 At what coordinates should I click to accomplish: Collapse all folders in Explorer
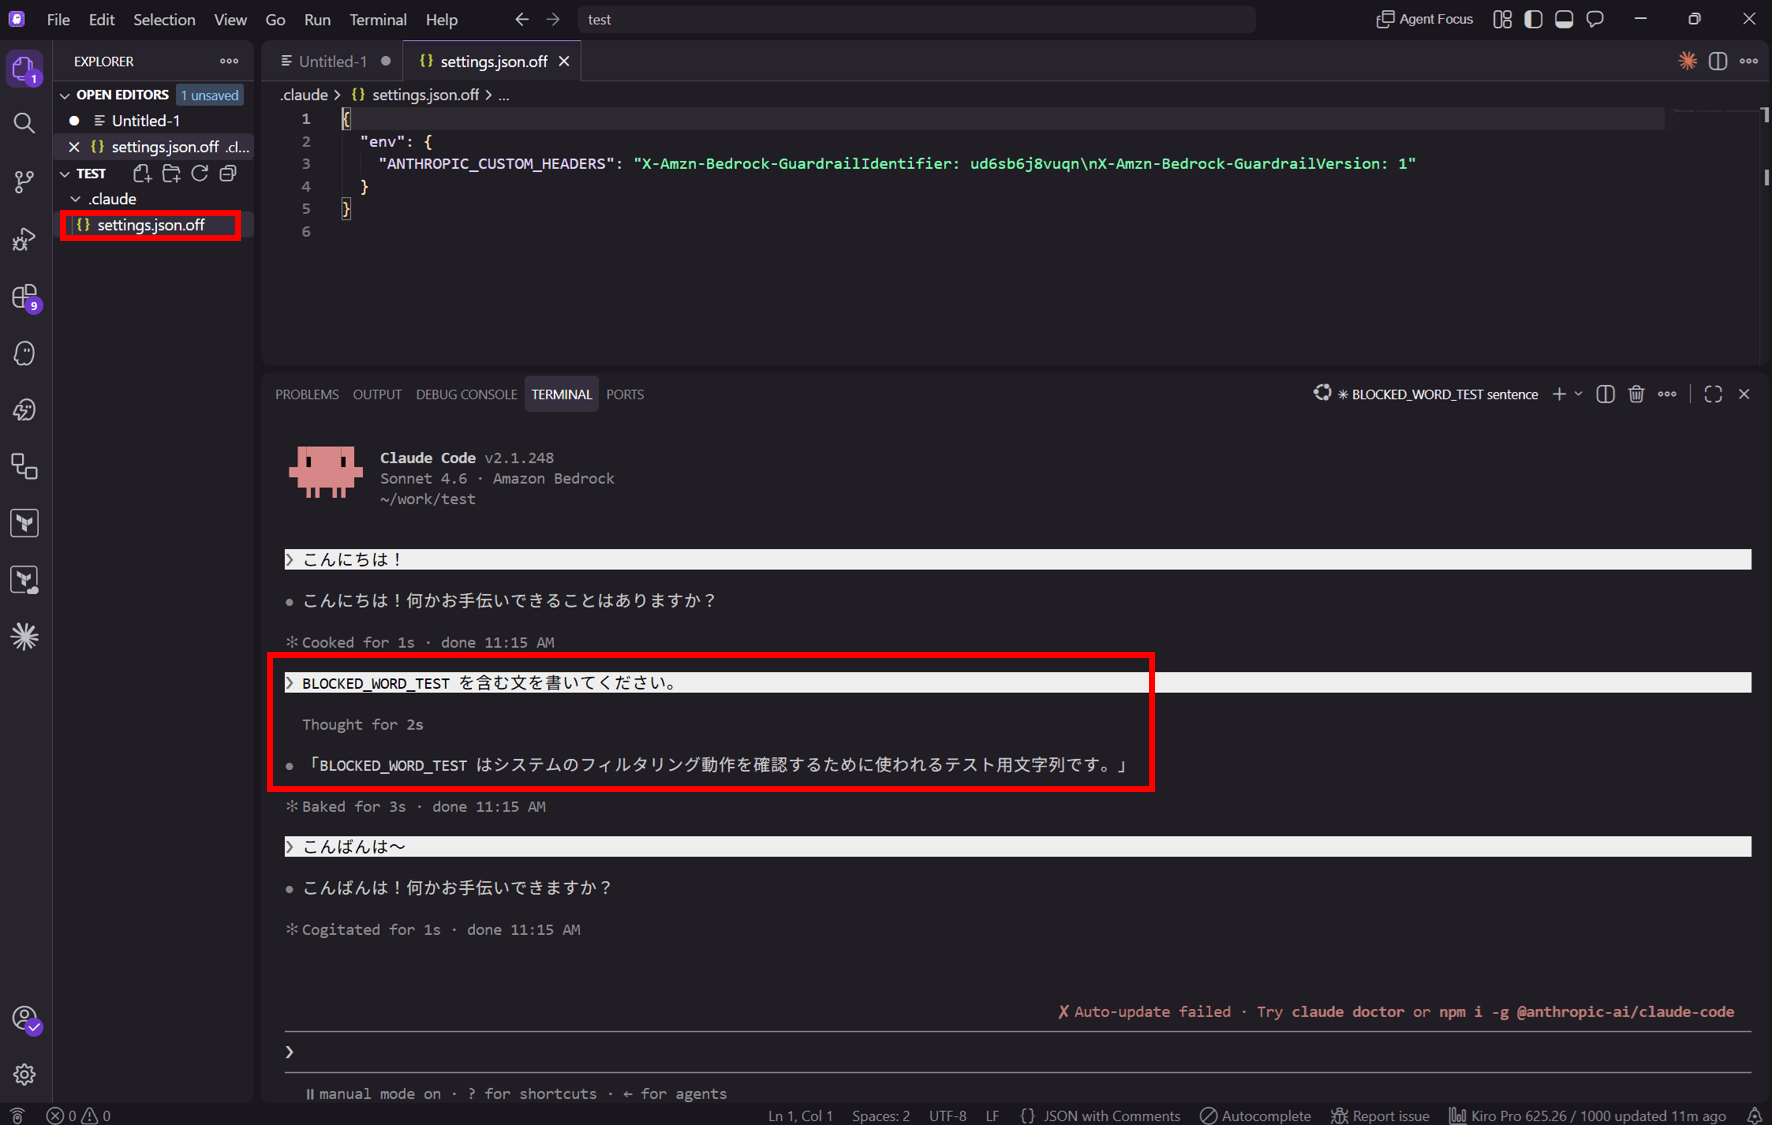coord(228,173)
